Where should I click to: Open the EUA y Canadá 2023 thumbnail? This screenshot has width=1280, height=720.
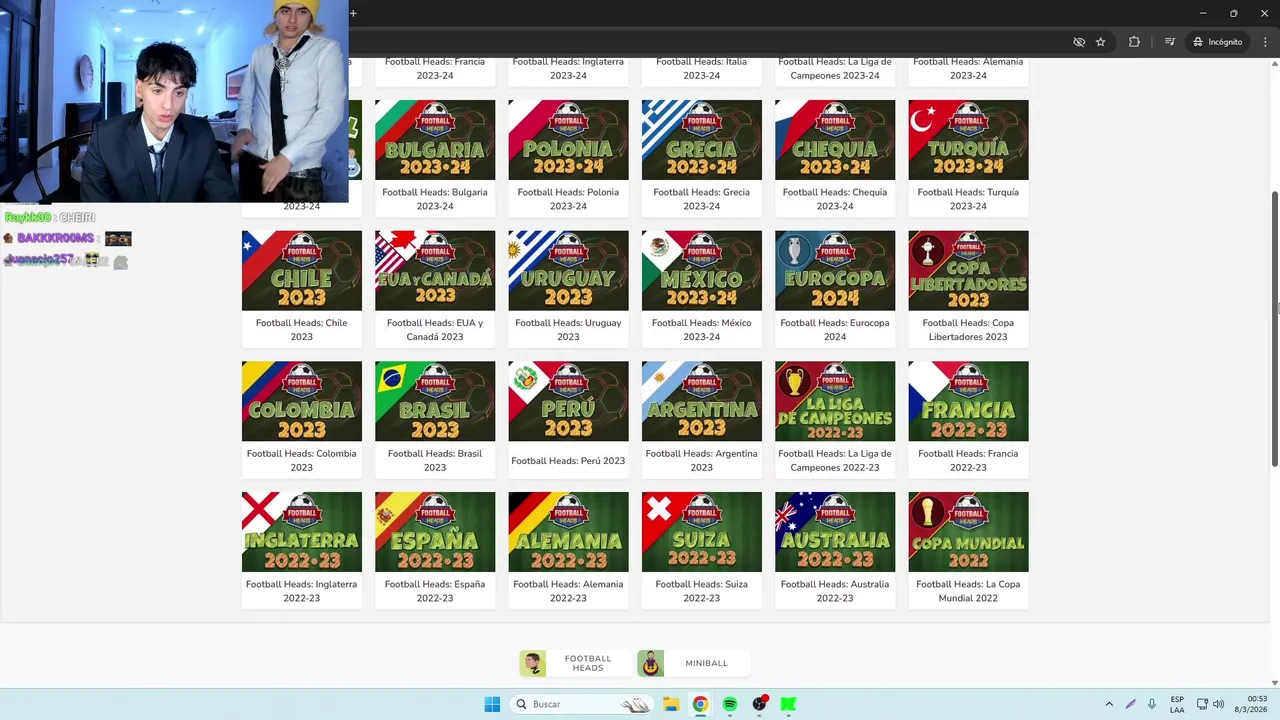(435, 271)
